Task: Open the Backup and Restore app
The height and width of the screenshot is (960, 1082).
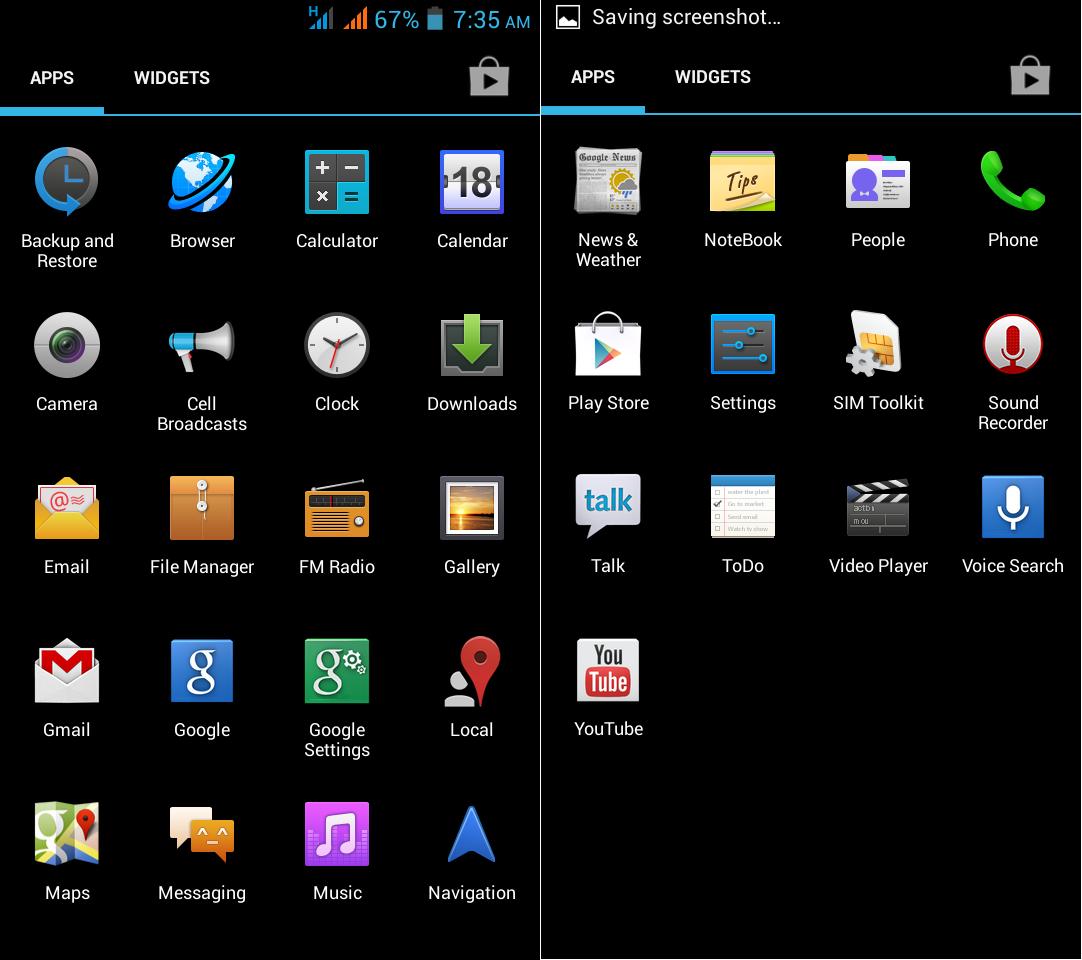Action: tap(67, 182)
